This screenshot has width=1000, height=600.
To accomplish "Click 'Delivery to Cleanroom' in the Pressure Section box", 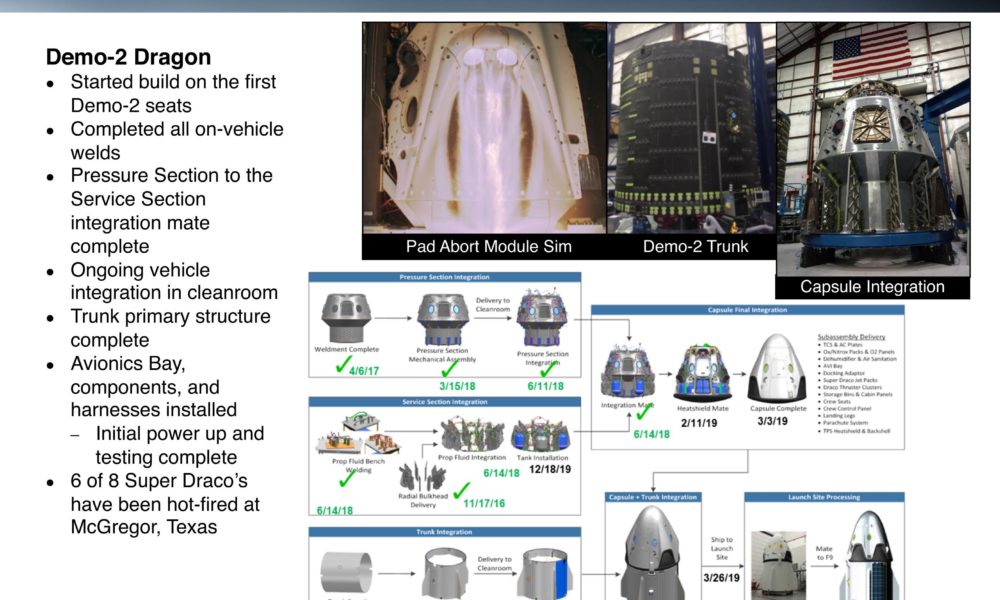I will 493,305.
